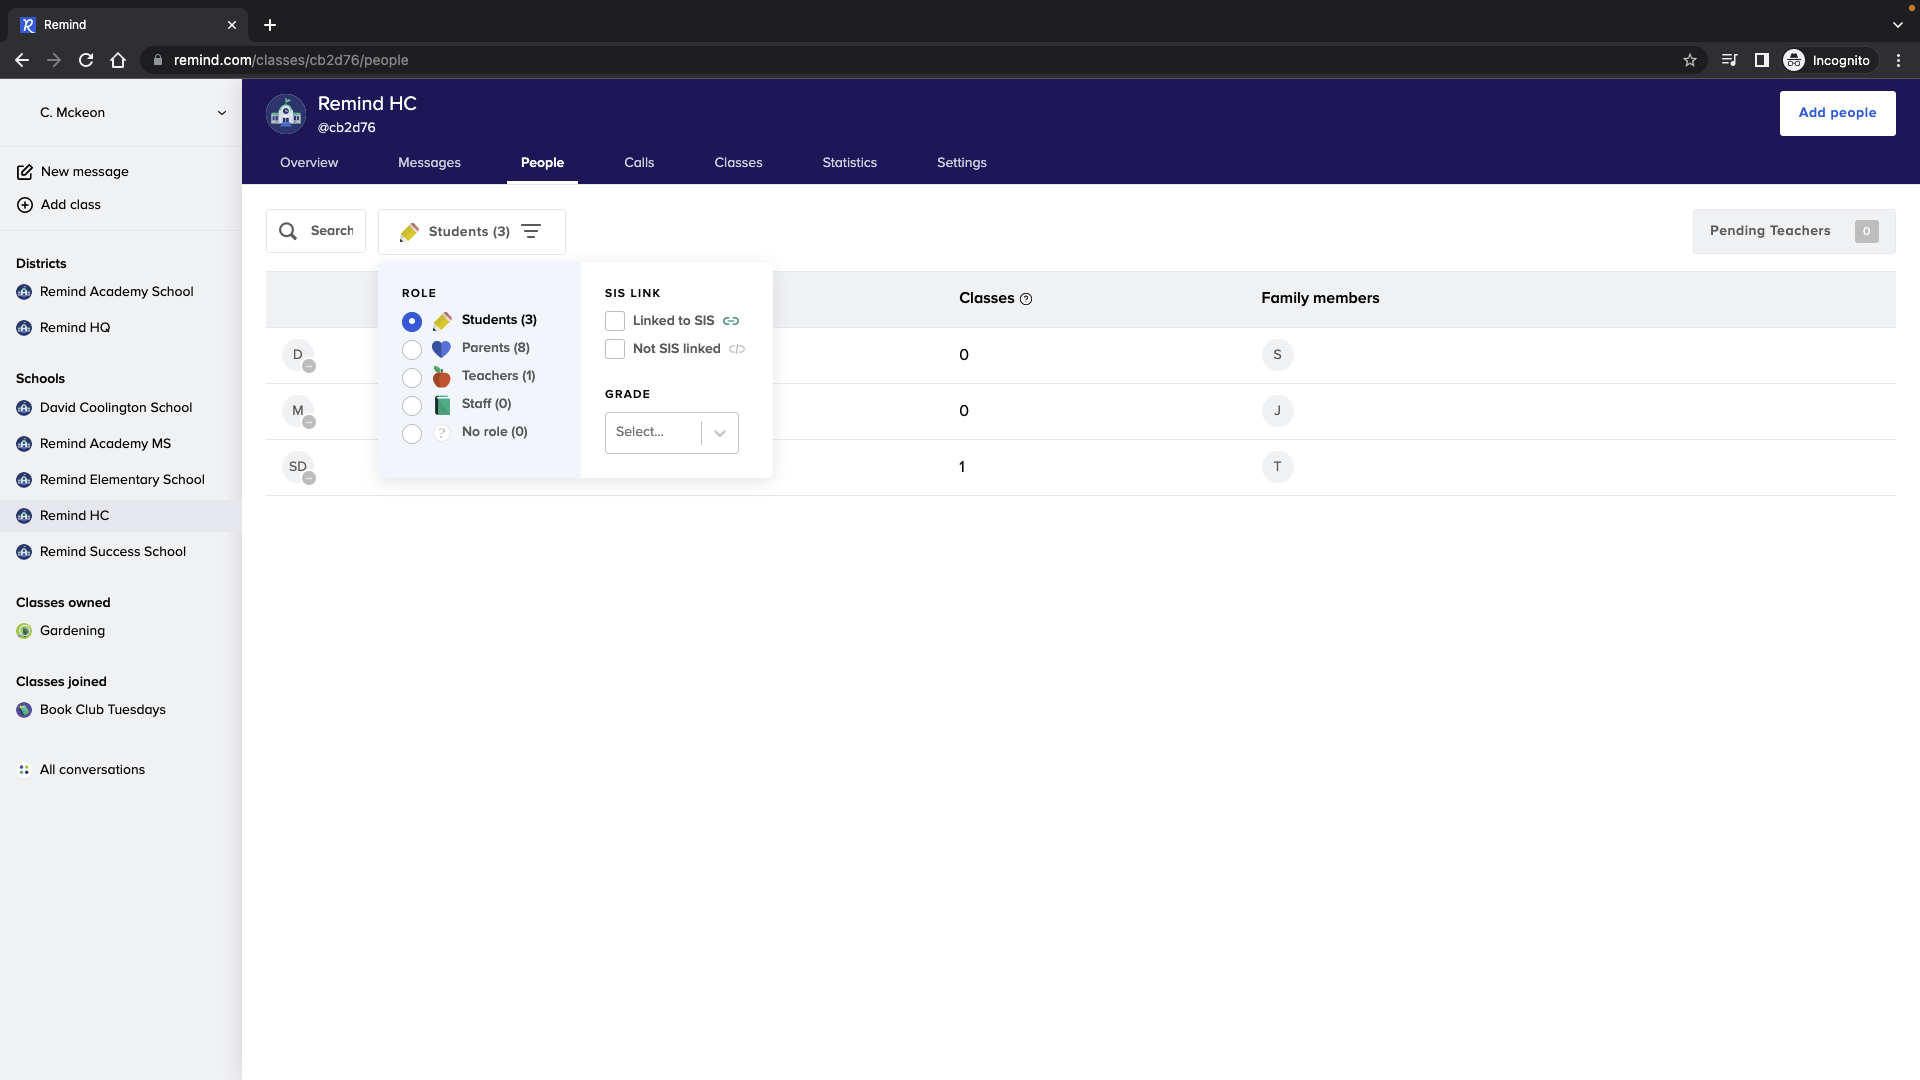The image size is (1920, 1080).
Task: Toggle the Students (3) filter dropdown
Action: 471,232
